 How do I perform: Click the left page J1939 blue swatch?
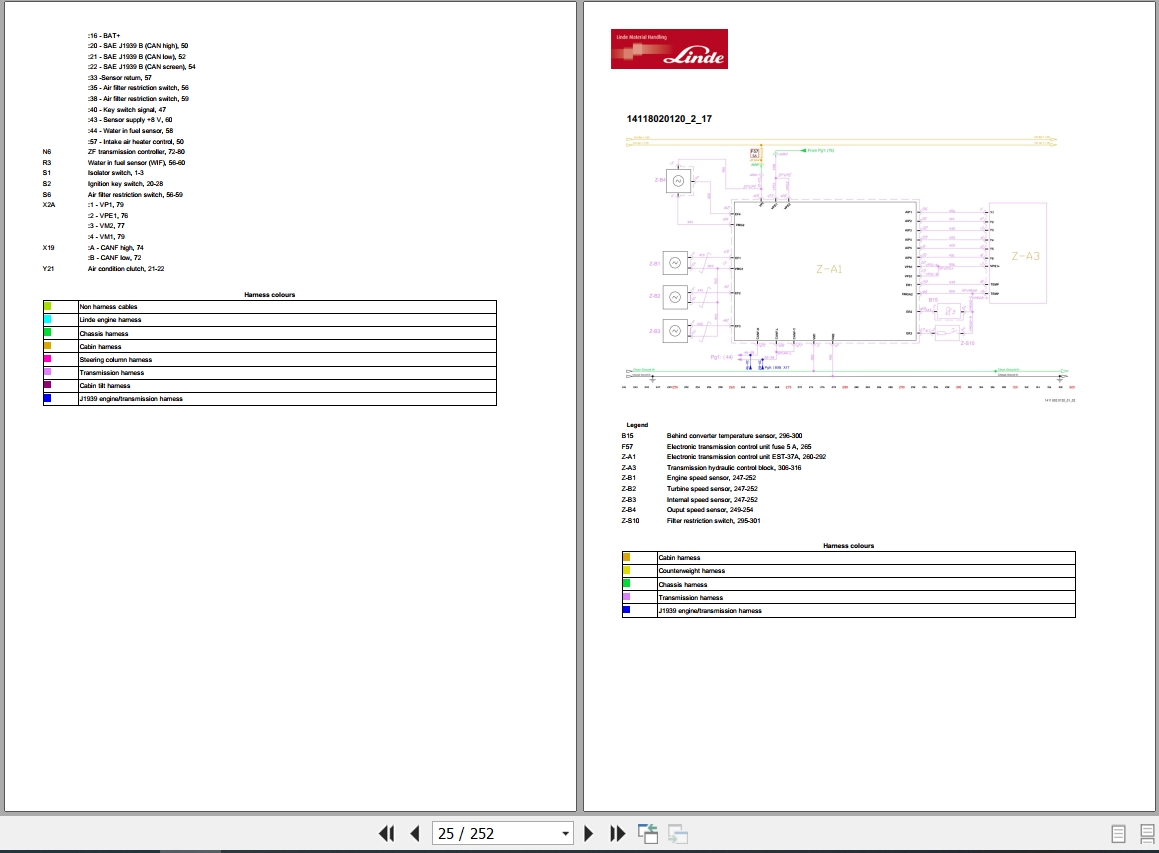pos(47,398)
